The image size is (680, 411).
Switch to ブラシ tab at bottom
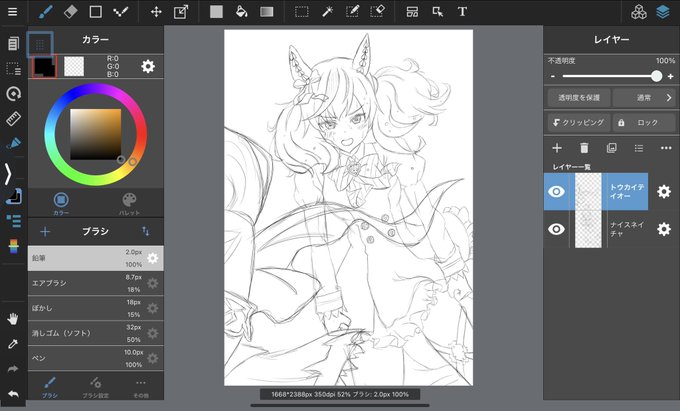click(x=50, y=387)
